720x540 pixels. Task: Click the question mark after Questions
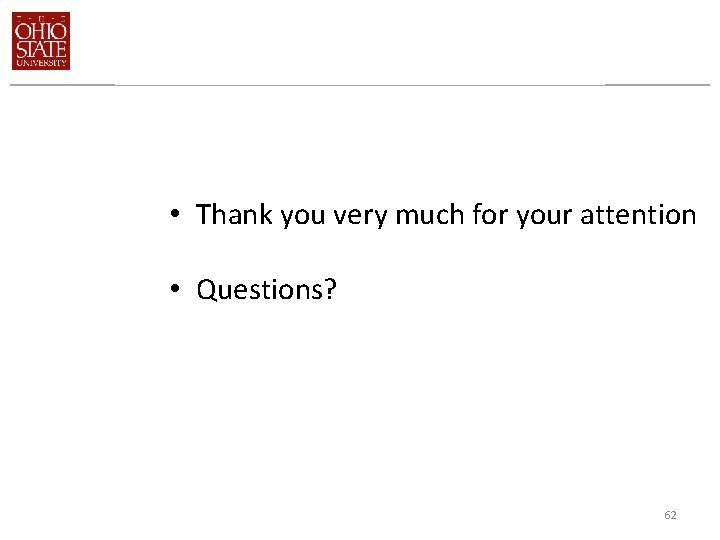pos(331,289)
